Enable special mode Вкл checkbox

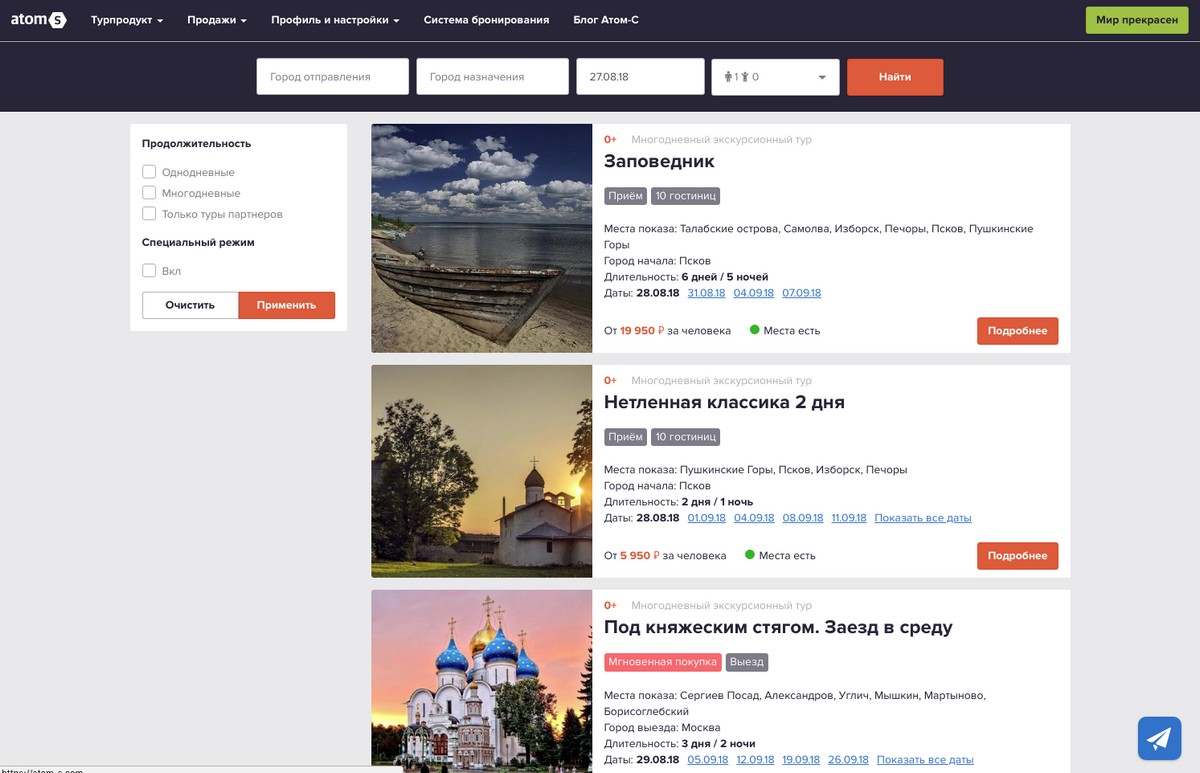(x=149, y=271)
